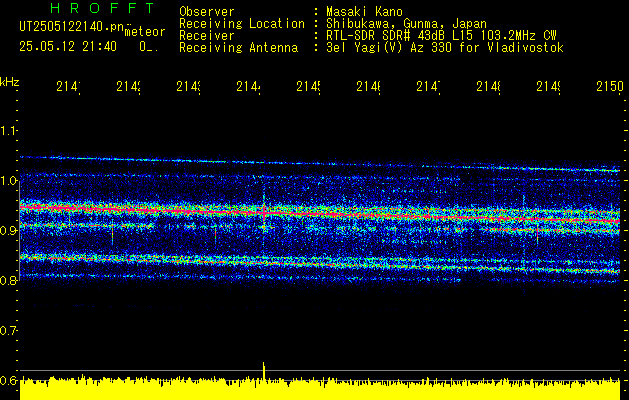Image resolution: width=629 pixels, height=400 pixels.
Task: Click the Receiving Location label
Action: coord(242,24)
